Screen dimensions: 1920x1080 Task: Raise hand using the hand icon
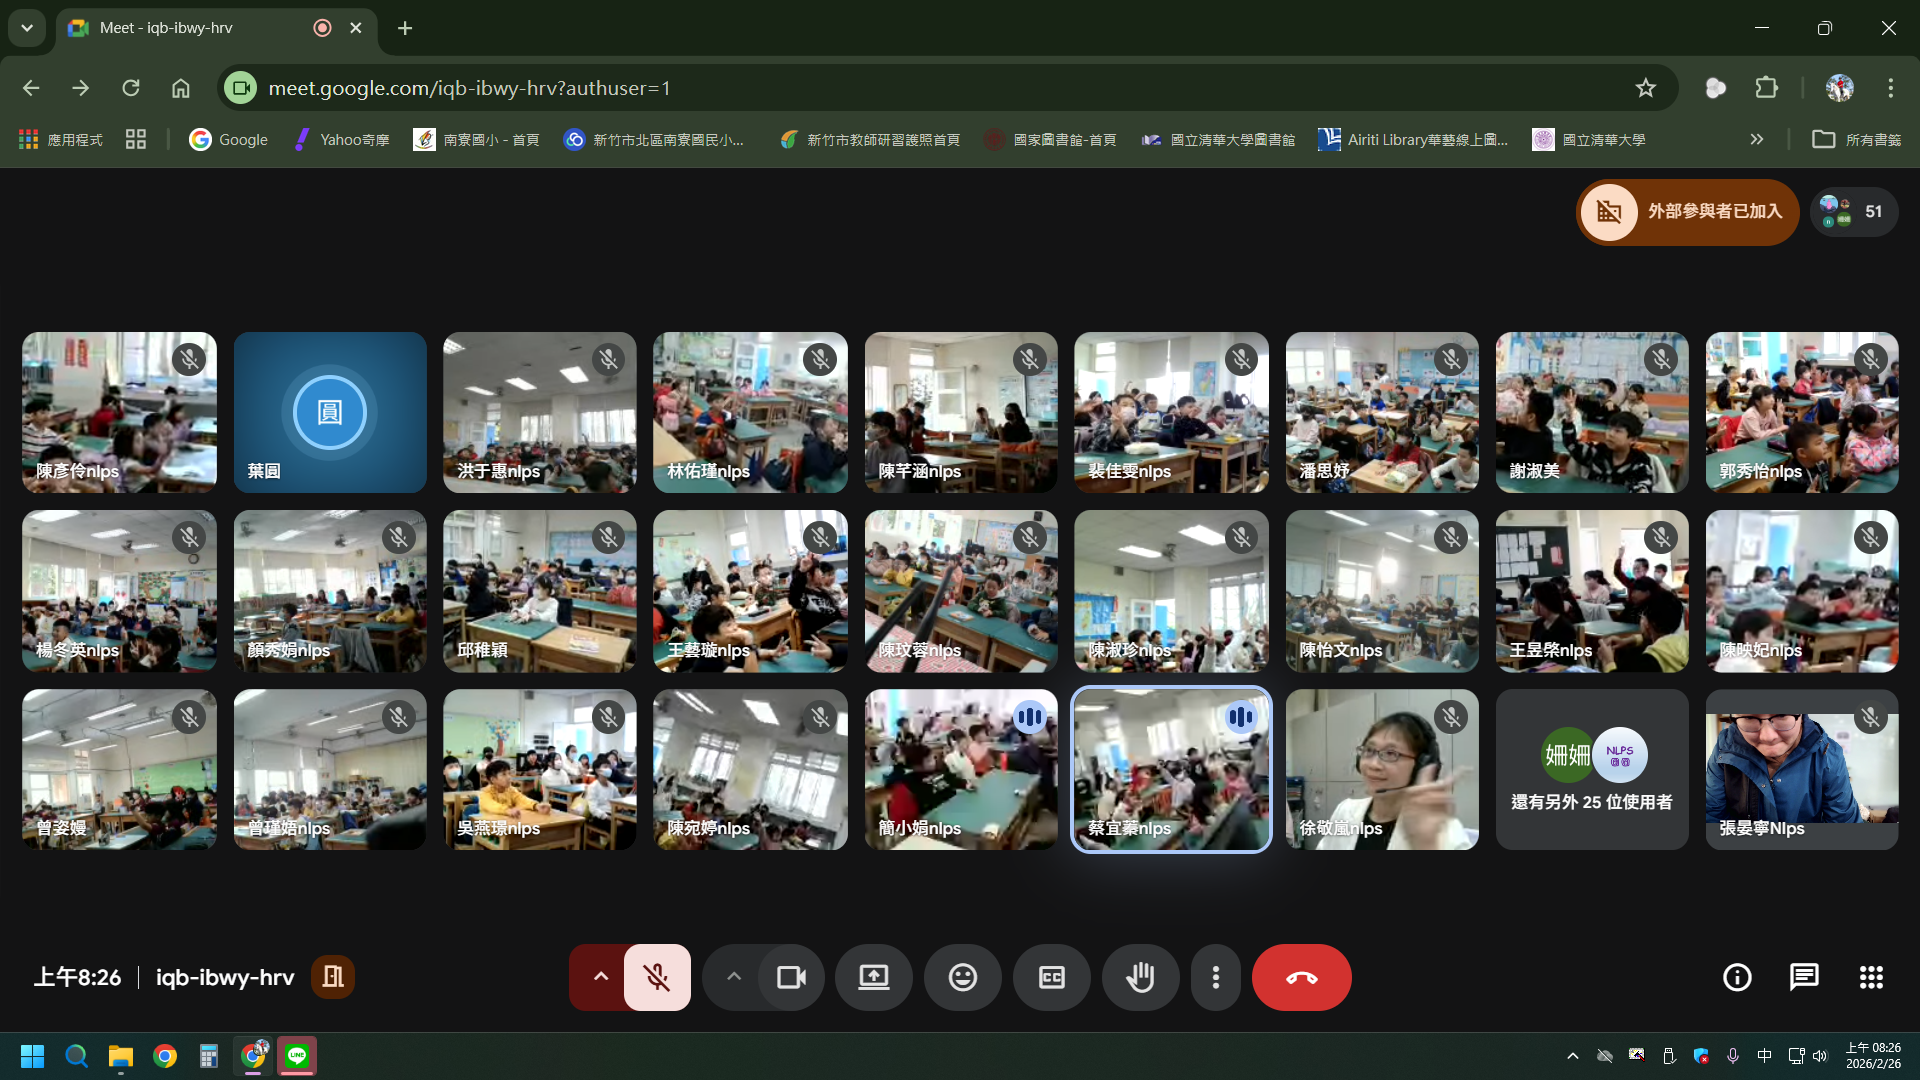coord(1140,977)
